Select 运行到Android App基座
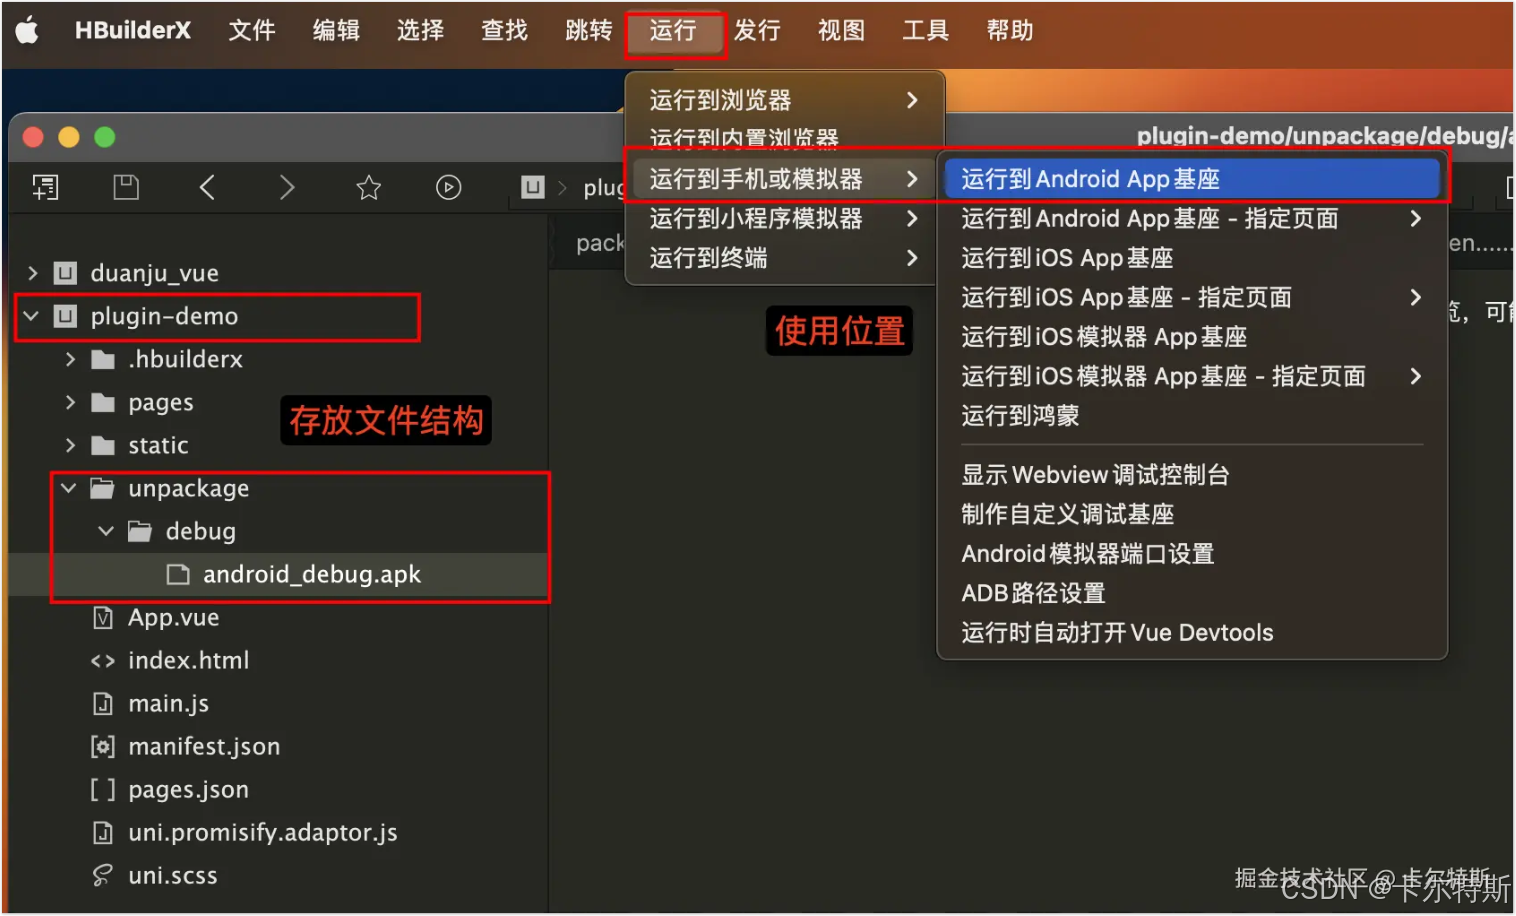Screen dimensions: 1516x916 [x=1192, y=179]
